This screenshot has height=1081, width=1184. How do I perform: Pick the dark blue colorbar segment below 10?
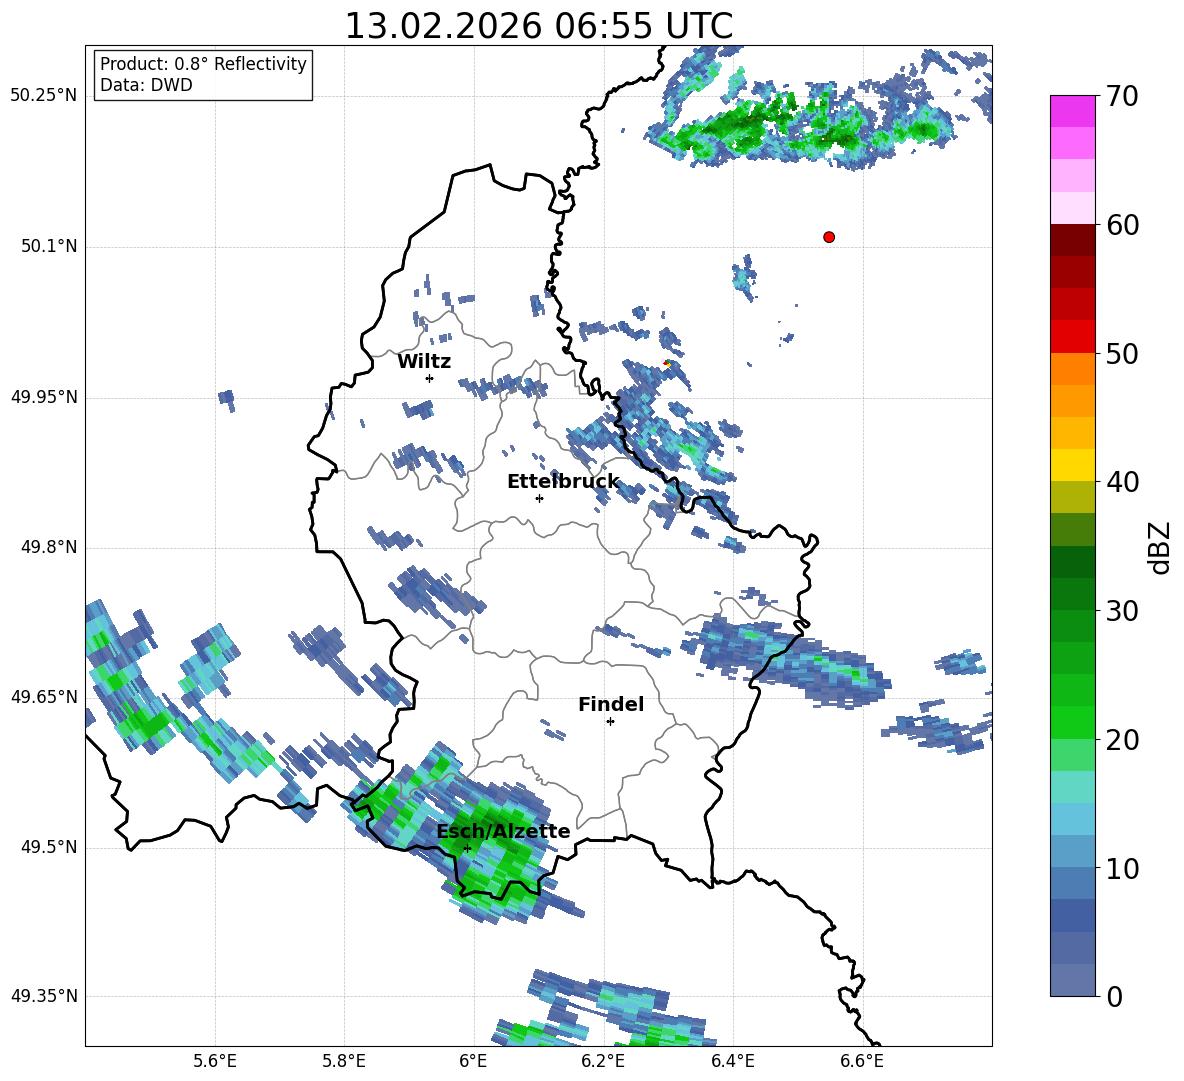point(1072,882)
